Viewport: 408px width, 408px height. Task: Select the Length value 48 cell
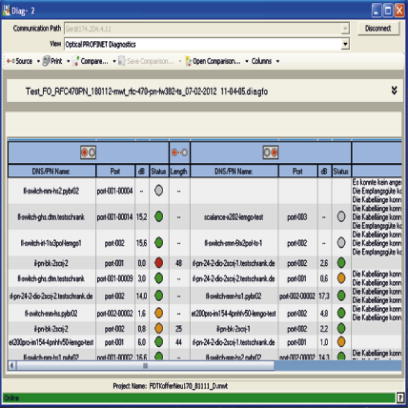click(x=179, y=263)
